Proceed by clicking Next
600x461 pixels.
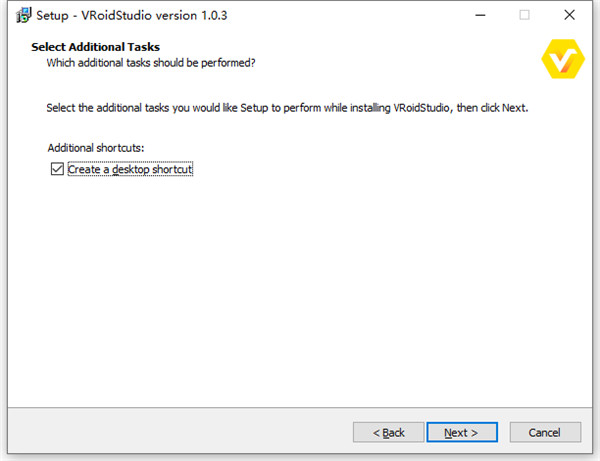click(x=461, y=432)
